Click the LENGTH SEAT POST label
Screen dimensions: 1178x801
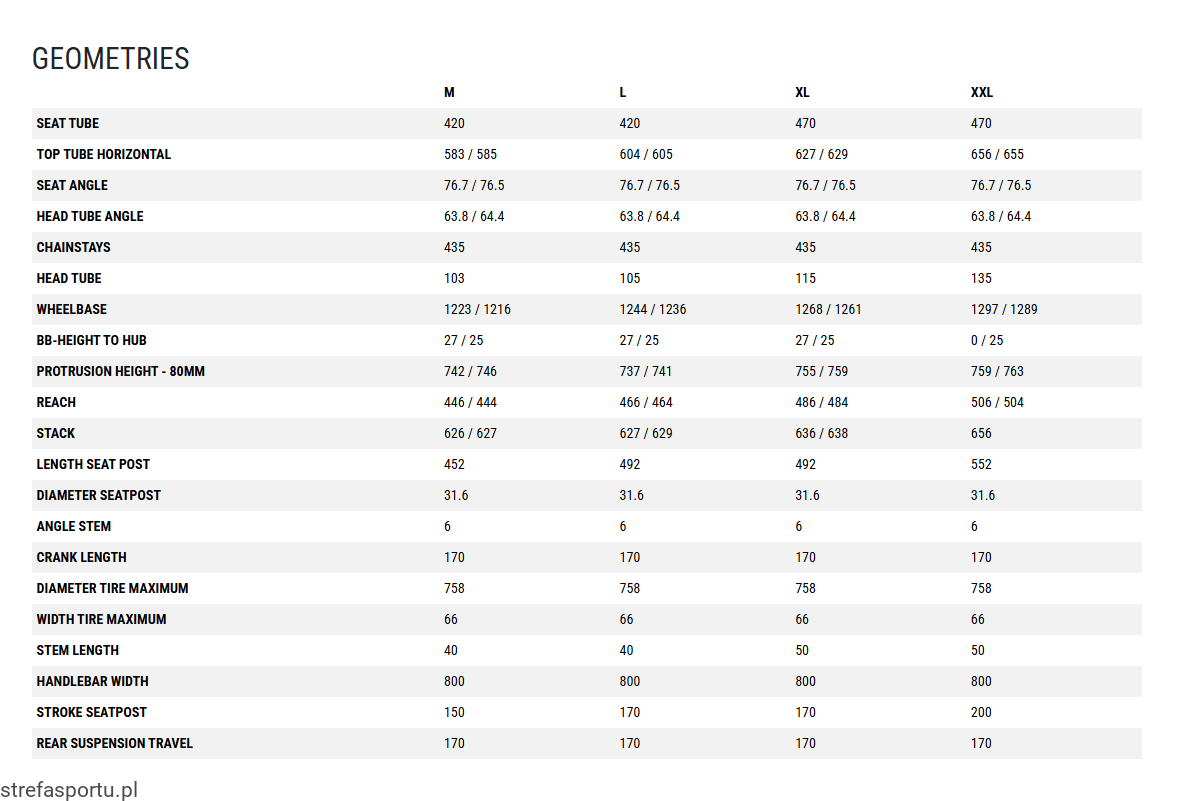coord(93,464)
